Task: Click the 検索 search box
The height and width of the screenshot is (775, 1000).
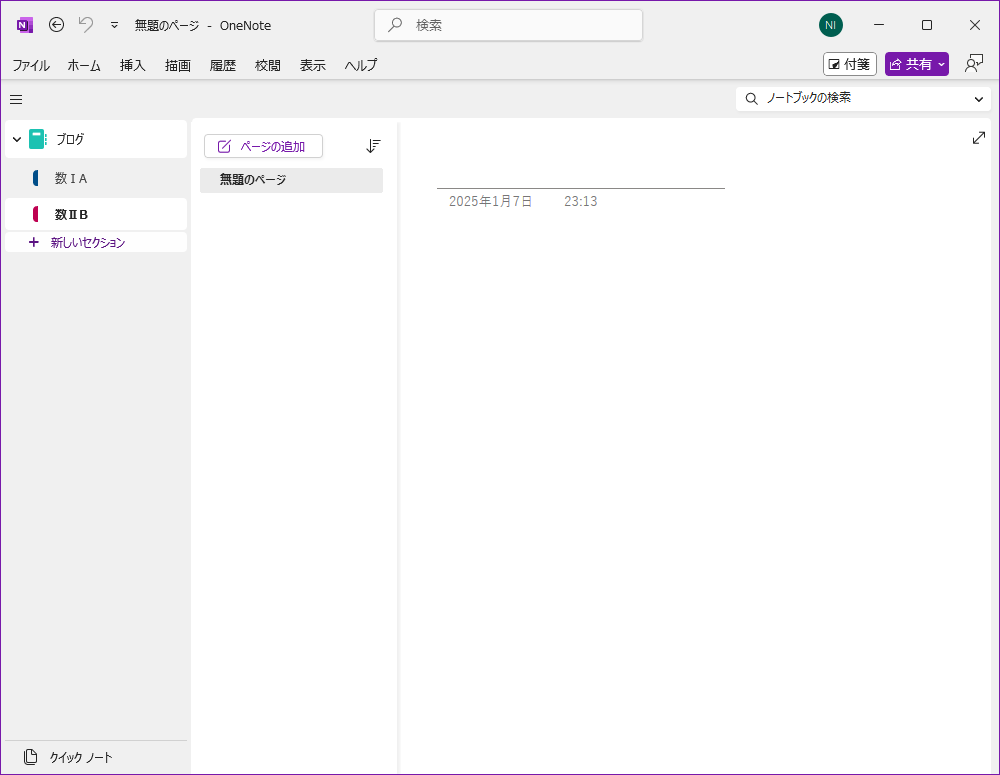Action: point(508,25)
